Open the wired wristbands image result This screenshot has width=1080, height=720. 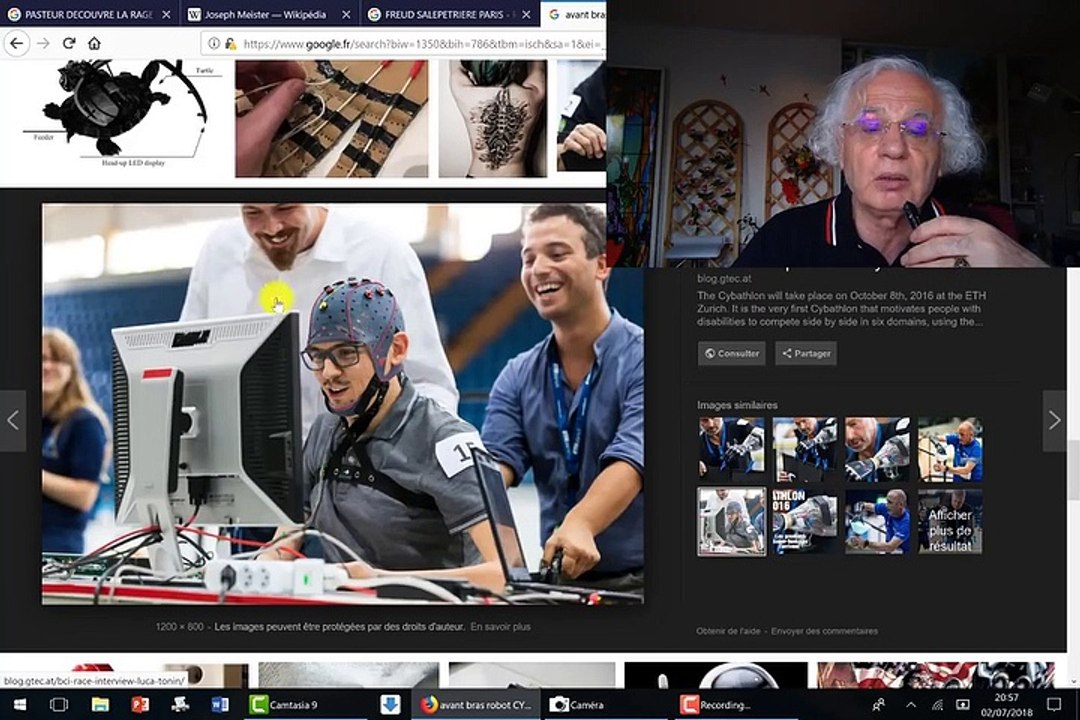331,119
